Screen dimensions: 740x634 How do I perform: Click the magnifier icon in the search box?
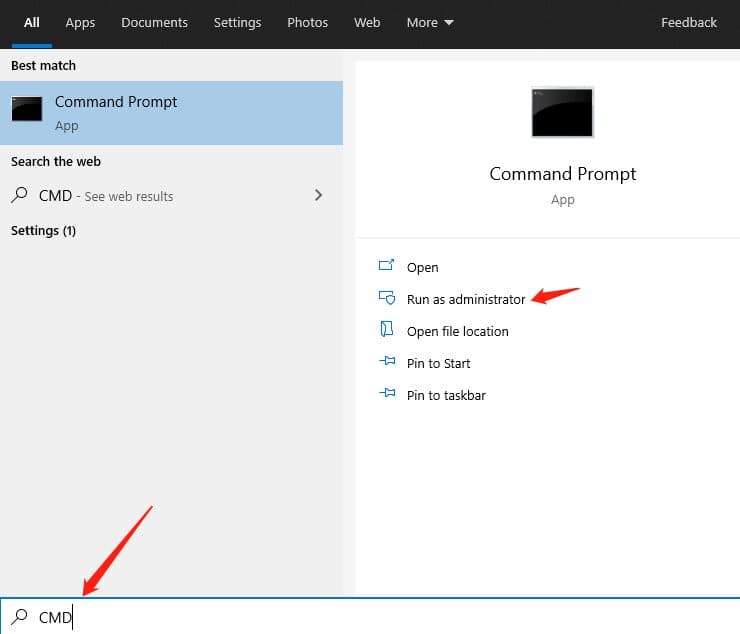(19, 616)
